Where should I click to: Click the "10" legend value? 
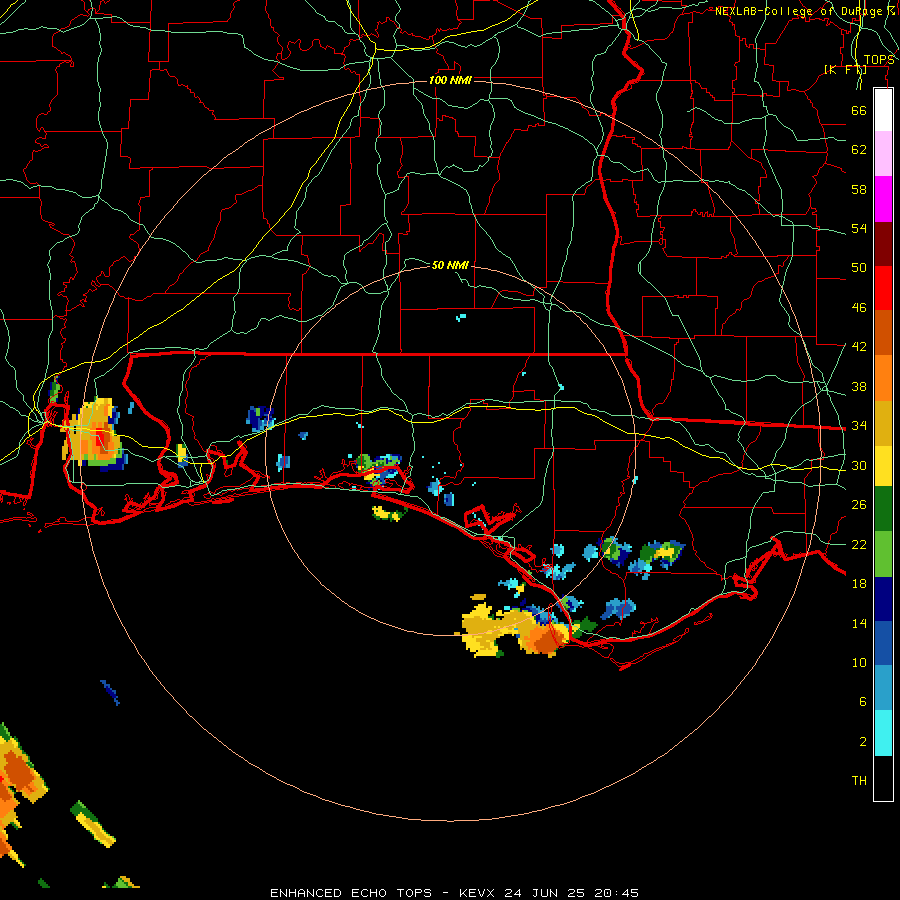(x=859, y=662)
